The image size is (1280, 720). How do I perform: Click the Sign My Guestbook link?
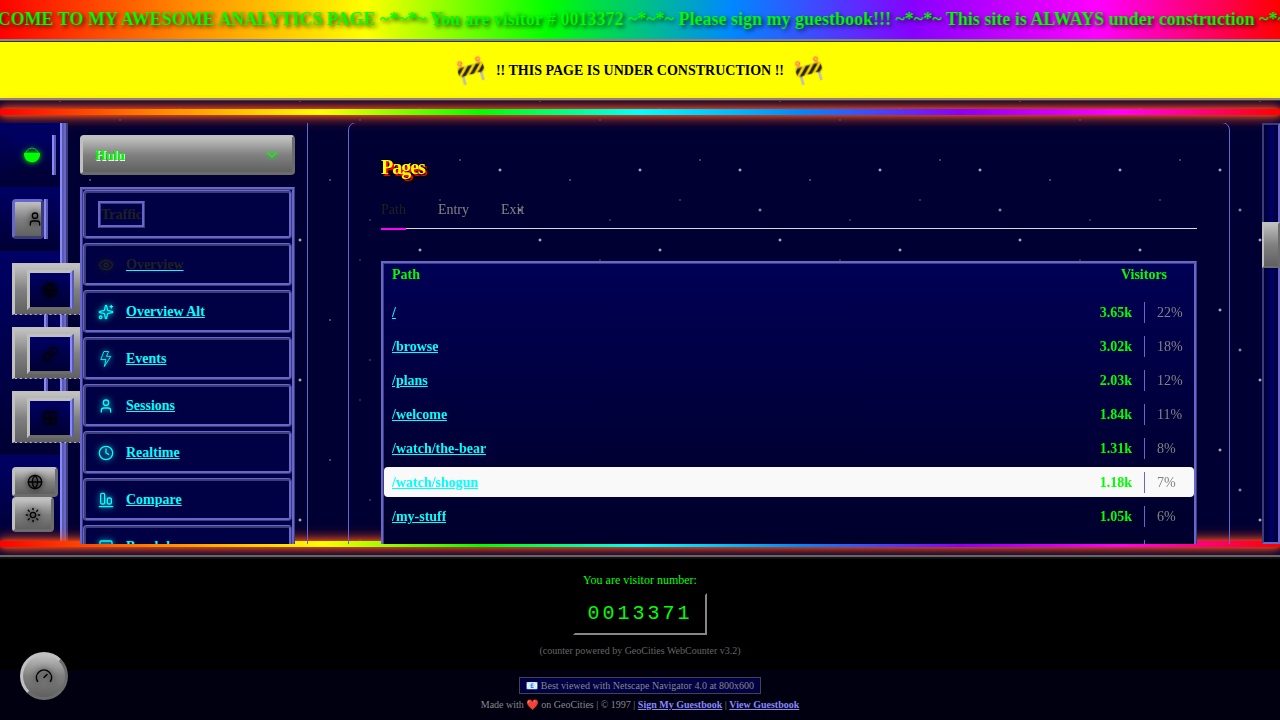pos(679,705)
